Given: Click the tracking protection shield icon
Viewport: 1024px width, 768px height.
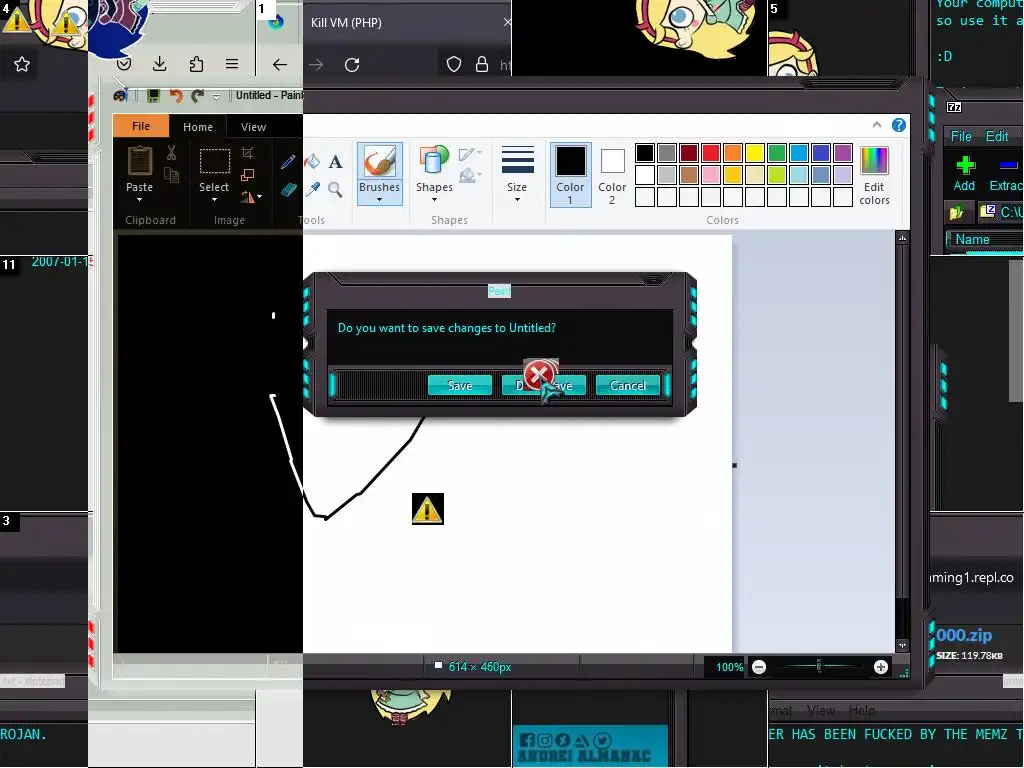Looking at the screenshot, I should coord(454,64).
